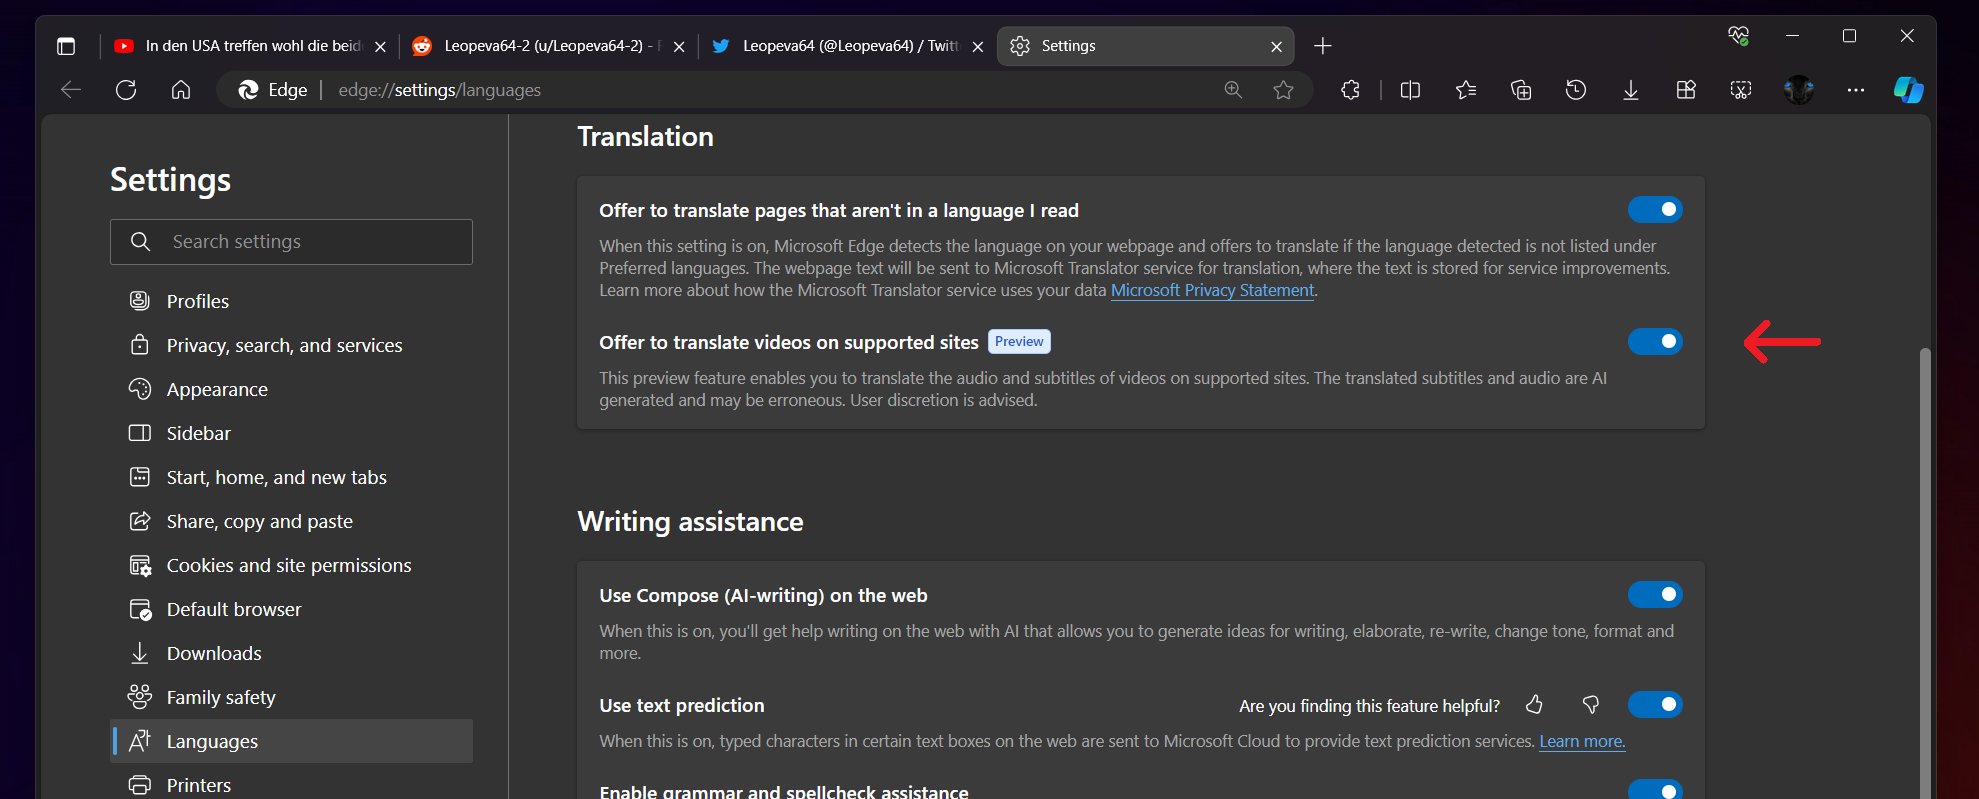1979x799 pixels.
Task: Click the Translation section heading
Action: [x=645, y=136]
